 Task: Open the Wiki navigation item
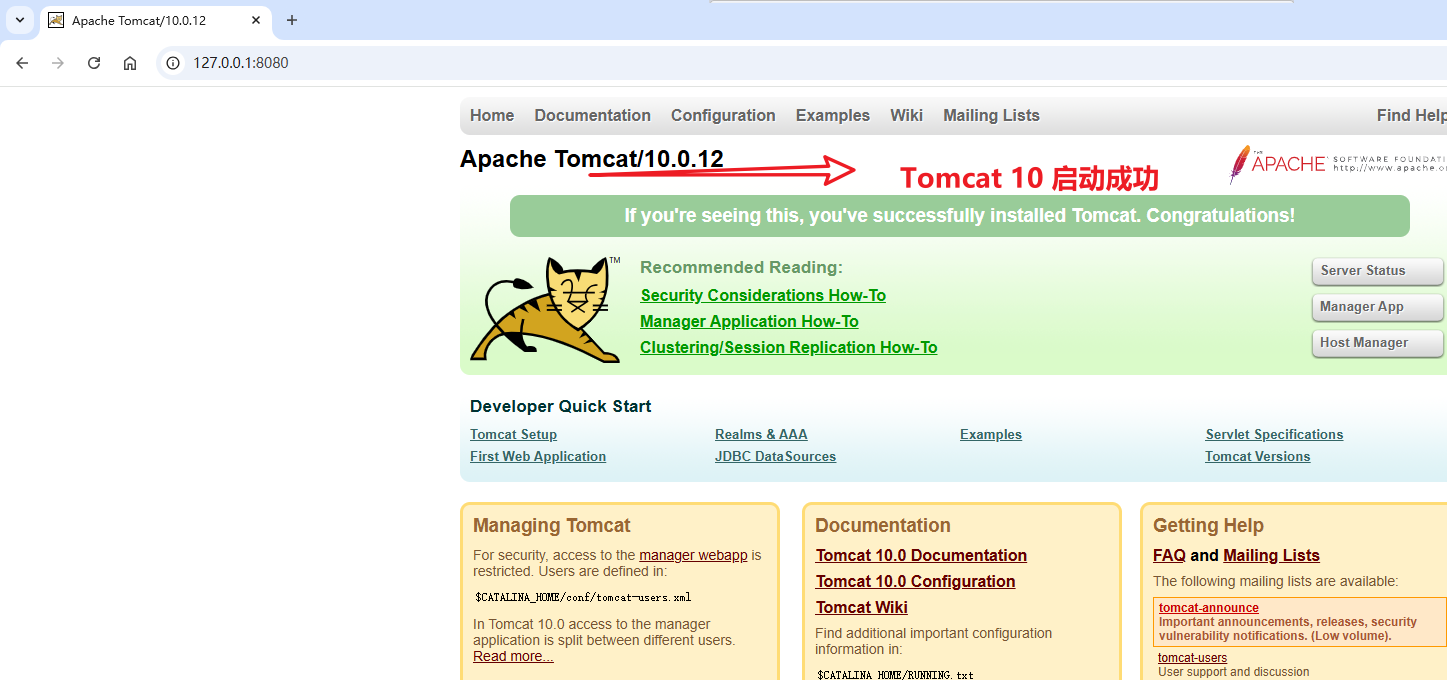[x=906, y=115]
